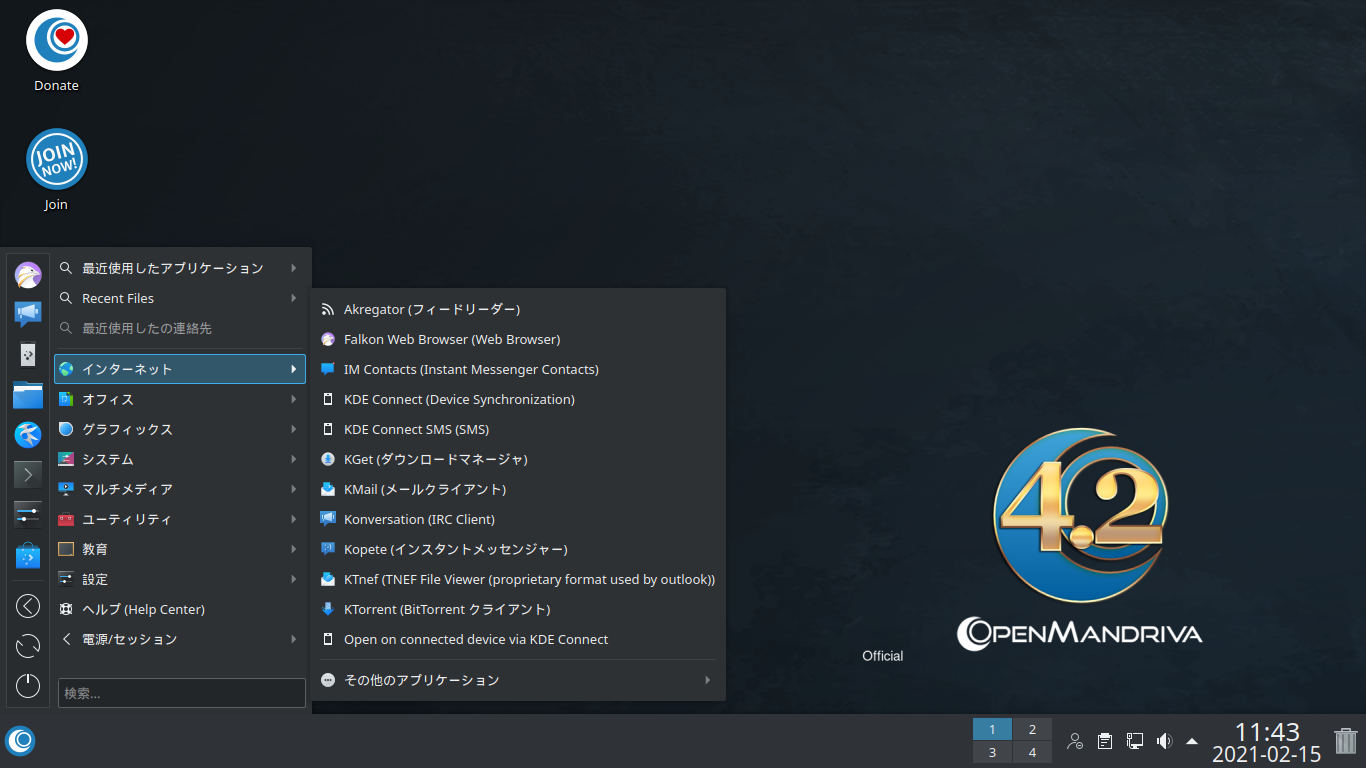Open KDE Connect (Device Synchronization)
This screenshot has height=768, width=1366.
(x=518, y=399)
